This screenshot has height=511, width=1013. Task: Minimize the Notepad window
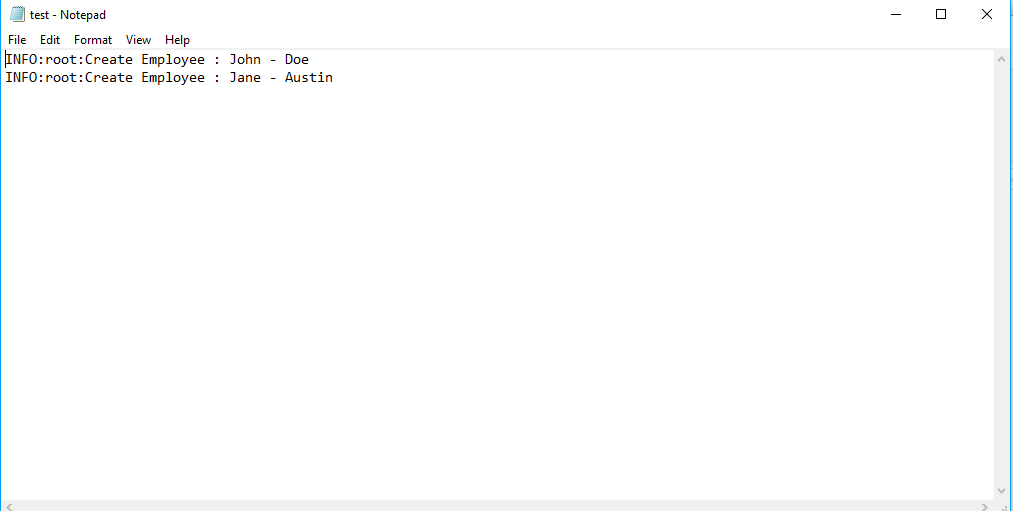point(896,14)
